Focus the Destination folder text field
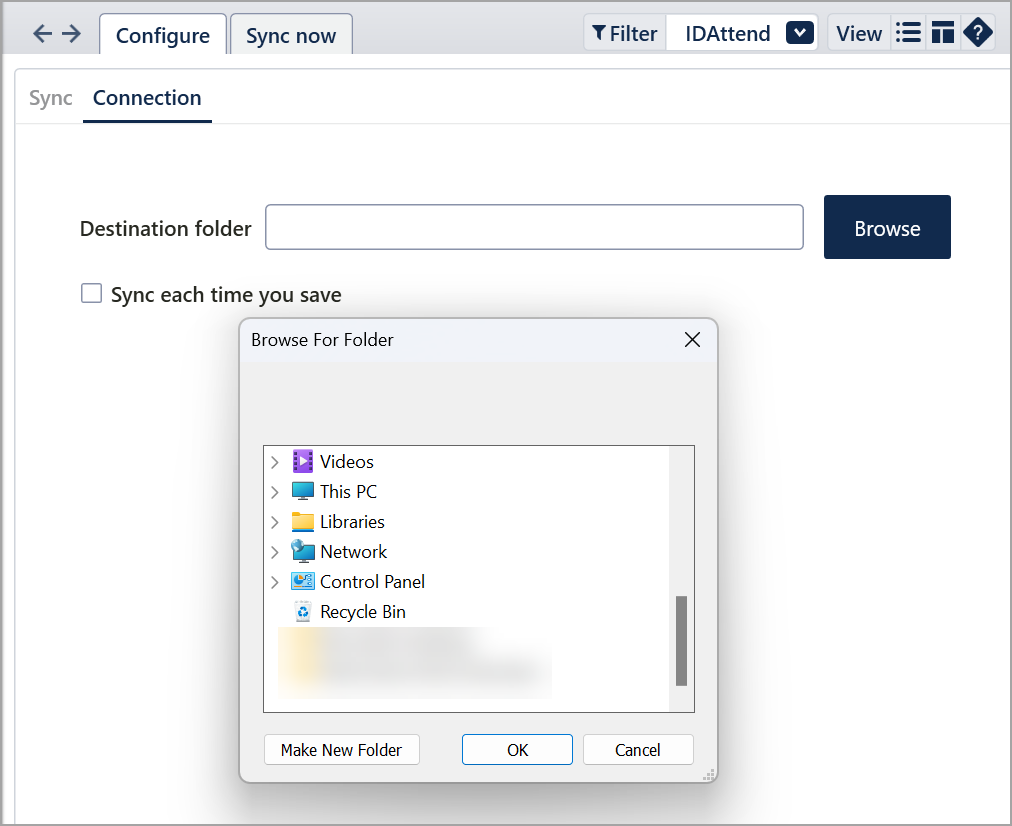The width and height of the screenshot is (1012, 826). point(534,228)
